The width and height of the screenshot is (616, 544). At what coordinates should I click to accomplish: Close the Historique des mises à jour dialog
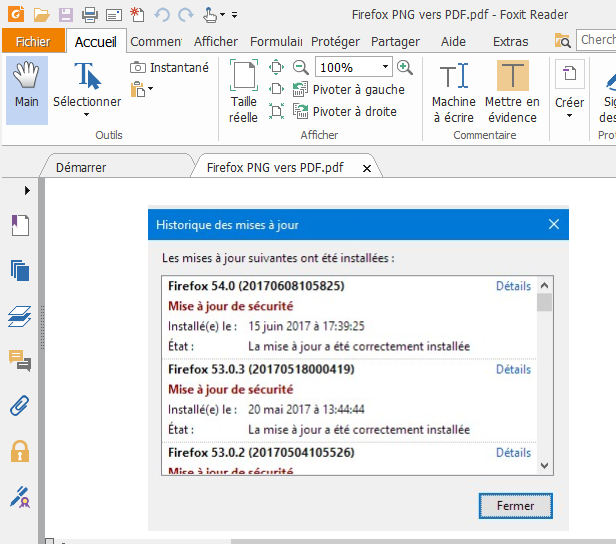click(554, 224)
